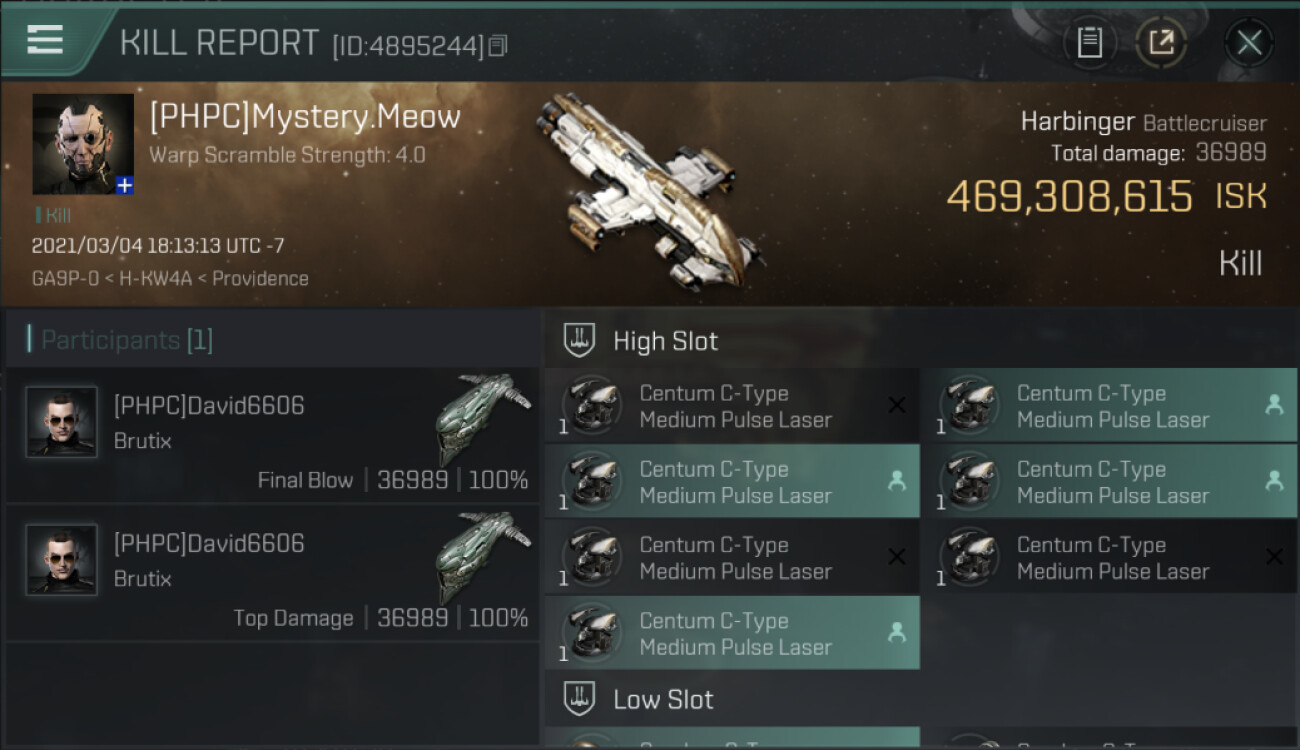Click the Low Slot section icon

tap(579, 699)
